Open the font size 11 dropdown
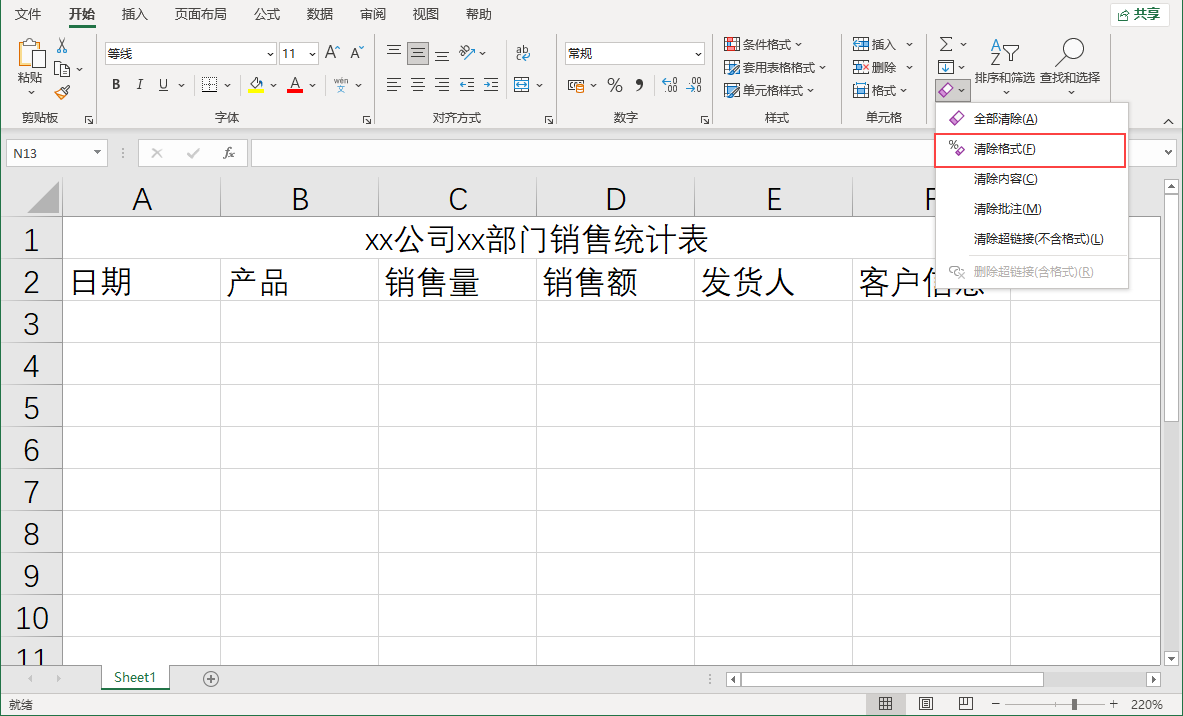The width and height of the screenshot is (1183, 716). click(312, 54)
